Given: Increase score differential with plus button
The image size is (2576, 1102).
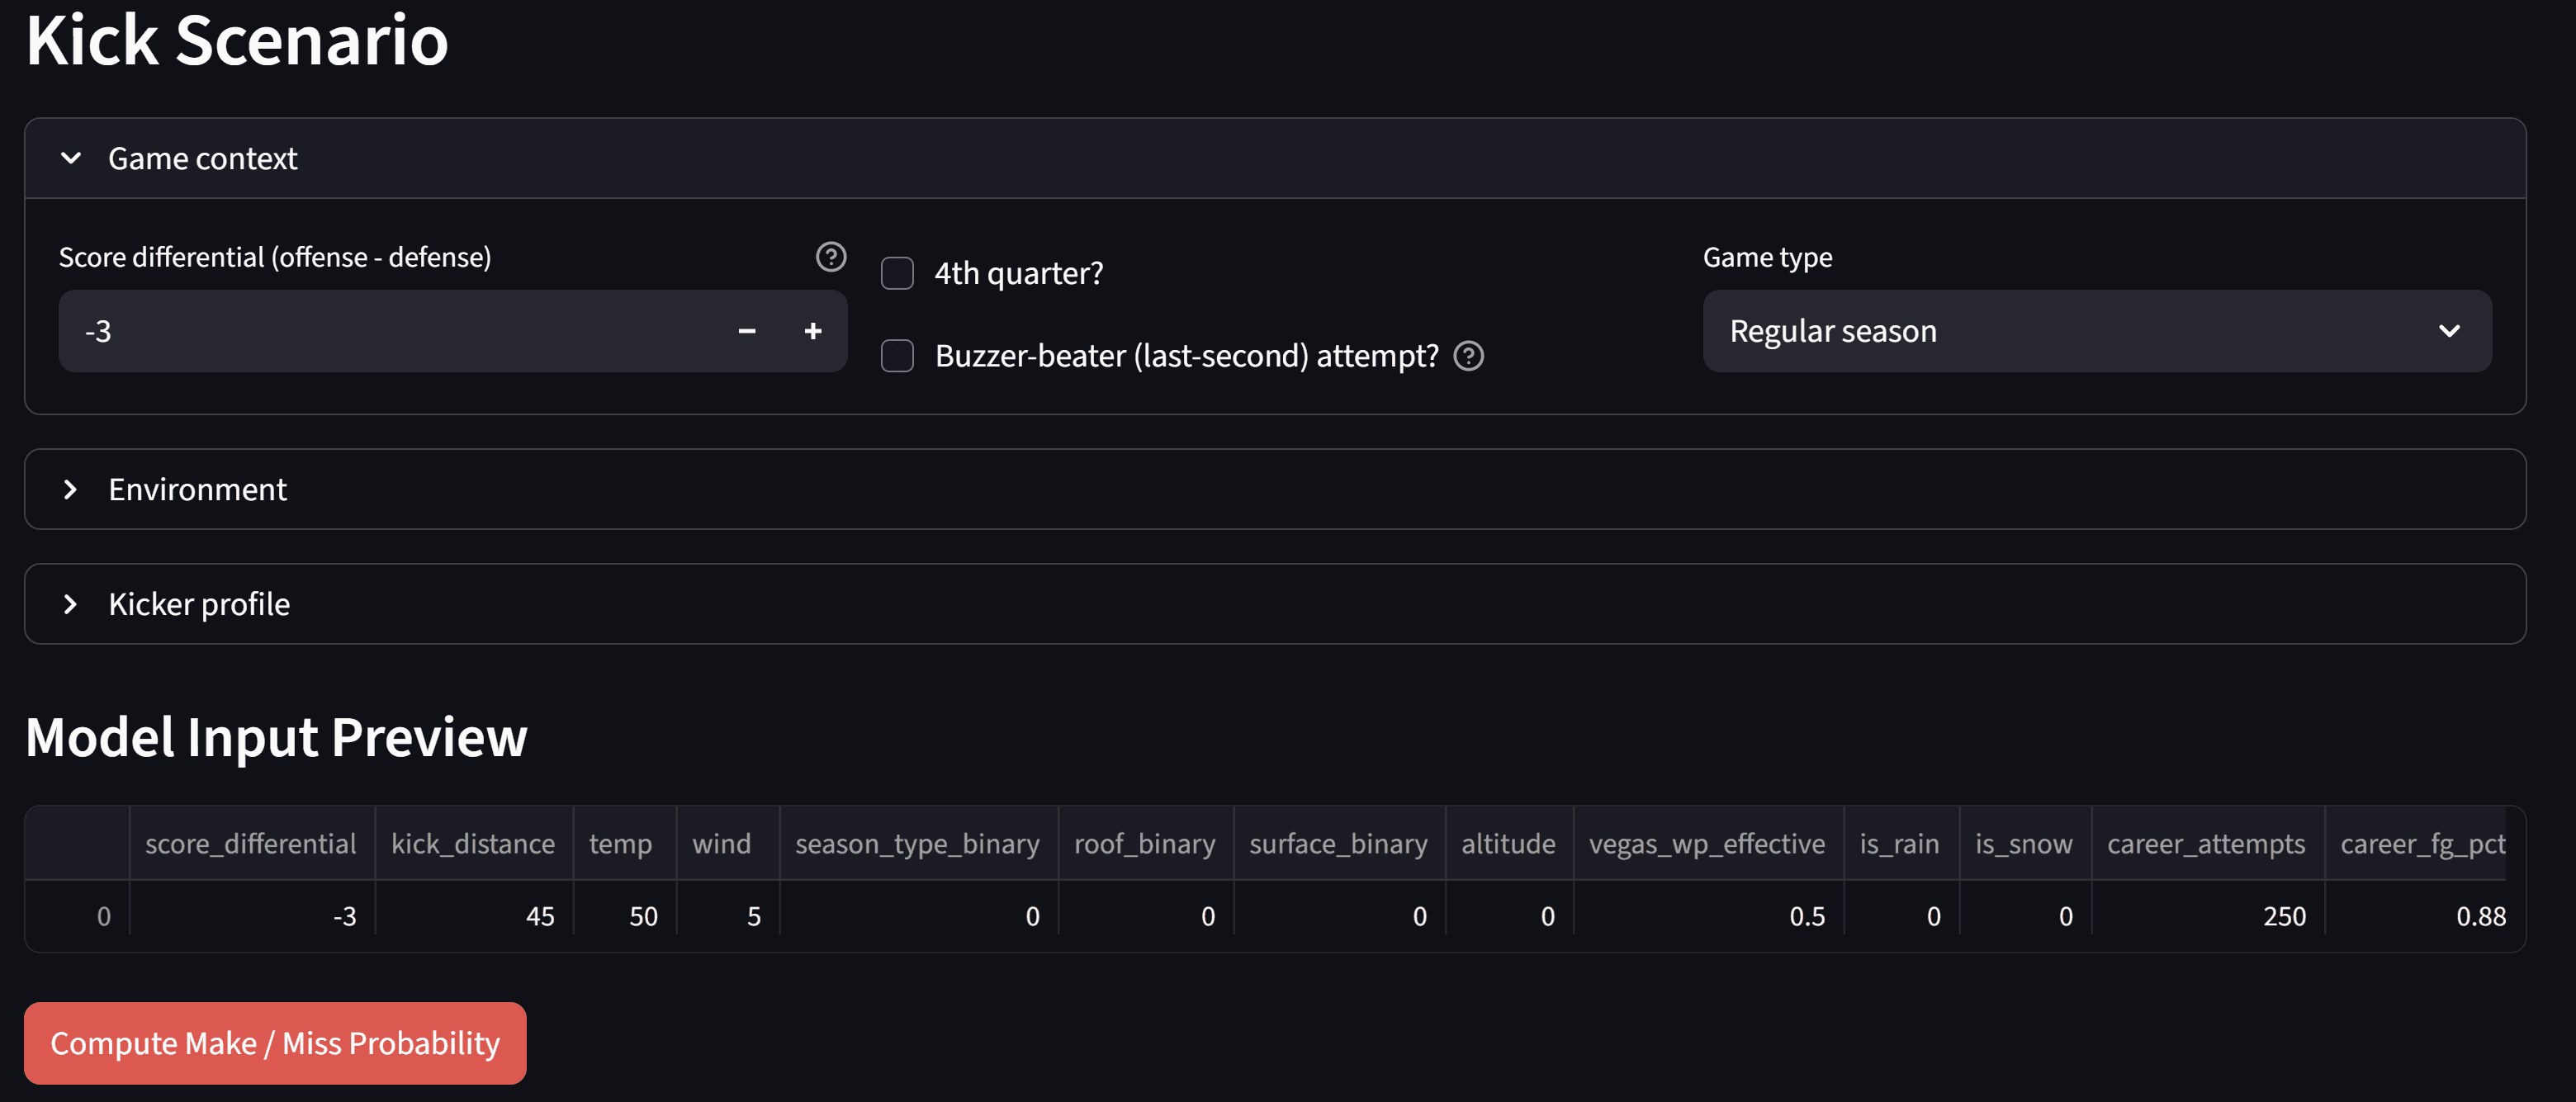Looking at the screenshot, I should pyautogui.click(x=813, y=331).
